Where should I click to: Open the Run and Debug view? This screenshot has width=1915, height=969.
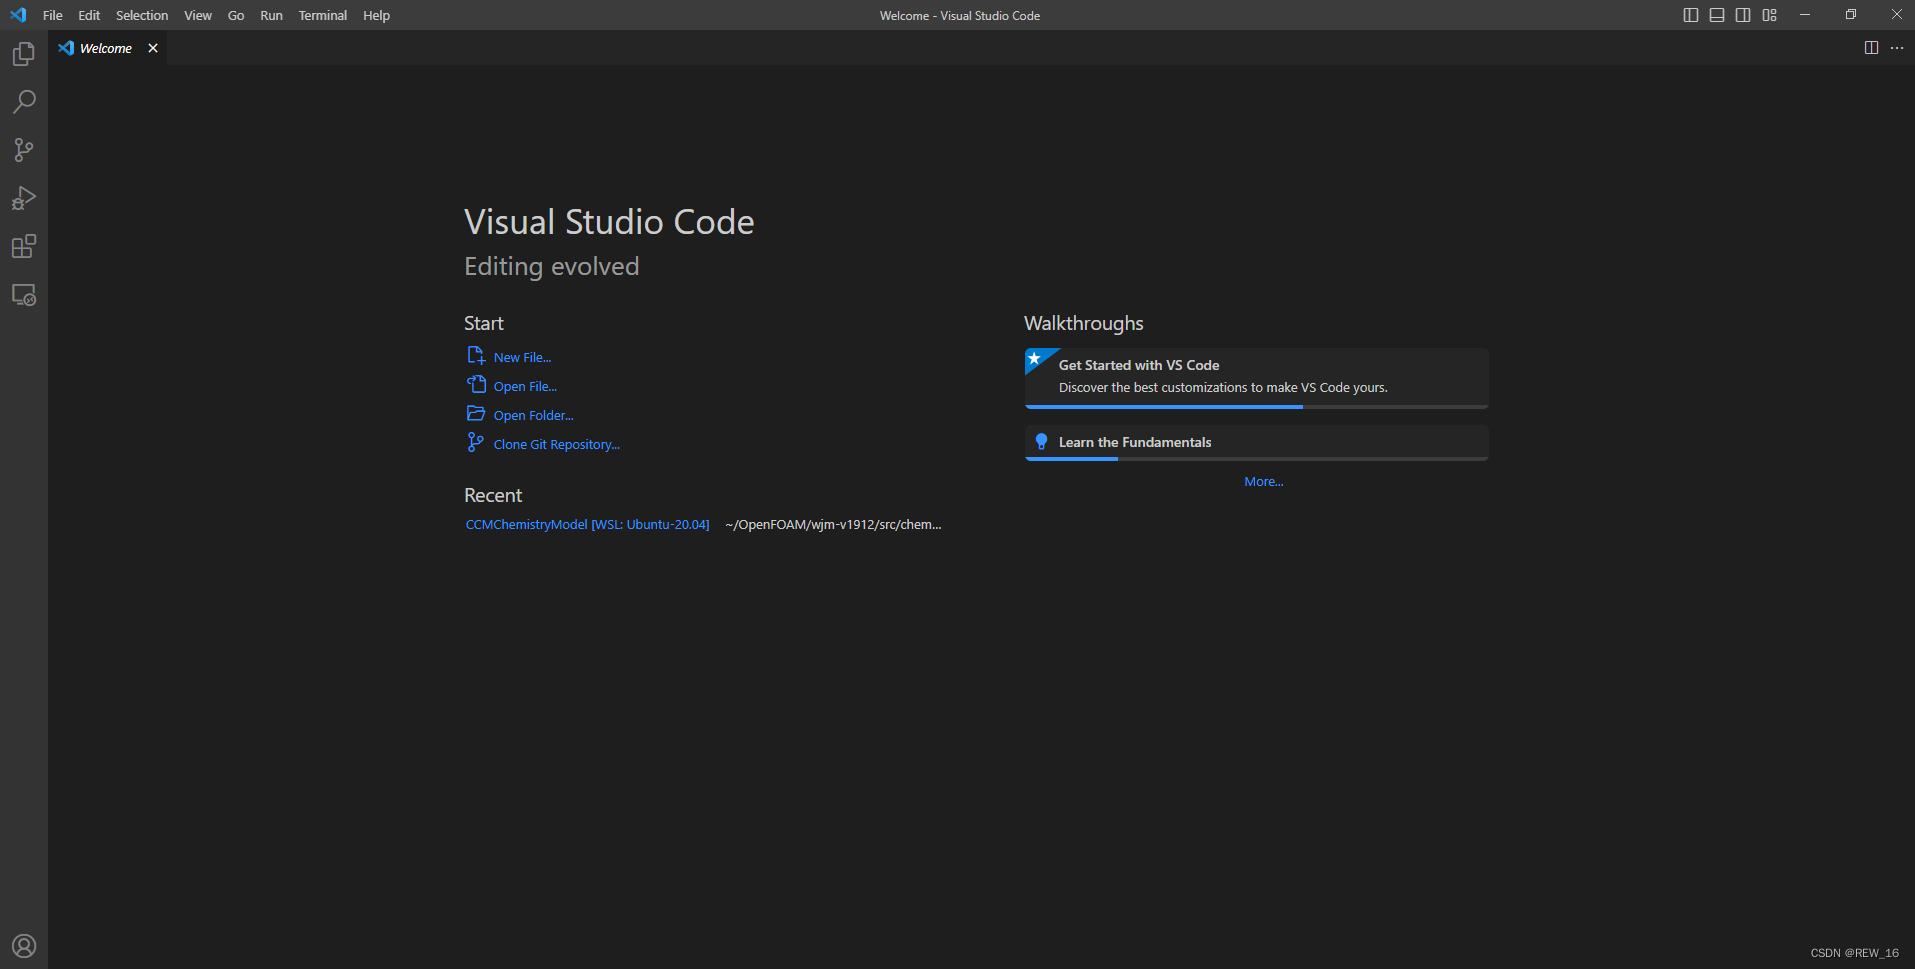(x=23, y=197)
